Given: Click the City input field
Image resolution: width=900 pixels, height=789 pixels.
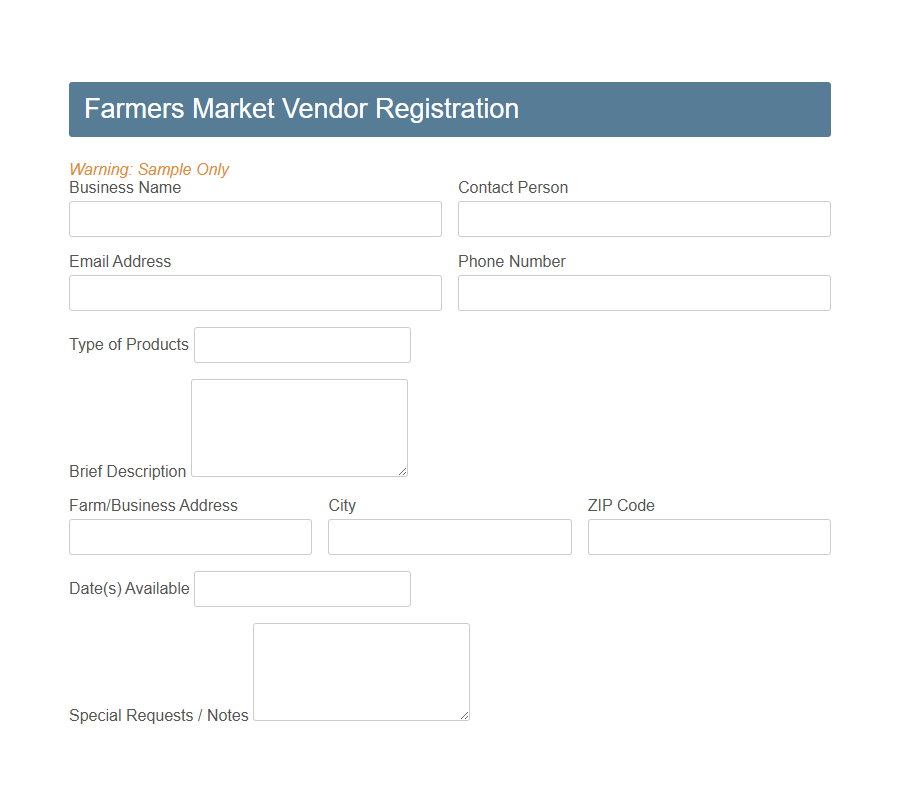Looking at the screenshot, I should click(449, 537).
